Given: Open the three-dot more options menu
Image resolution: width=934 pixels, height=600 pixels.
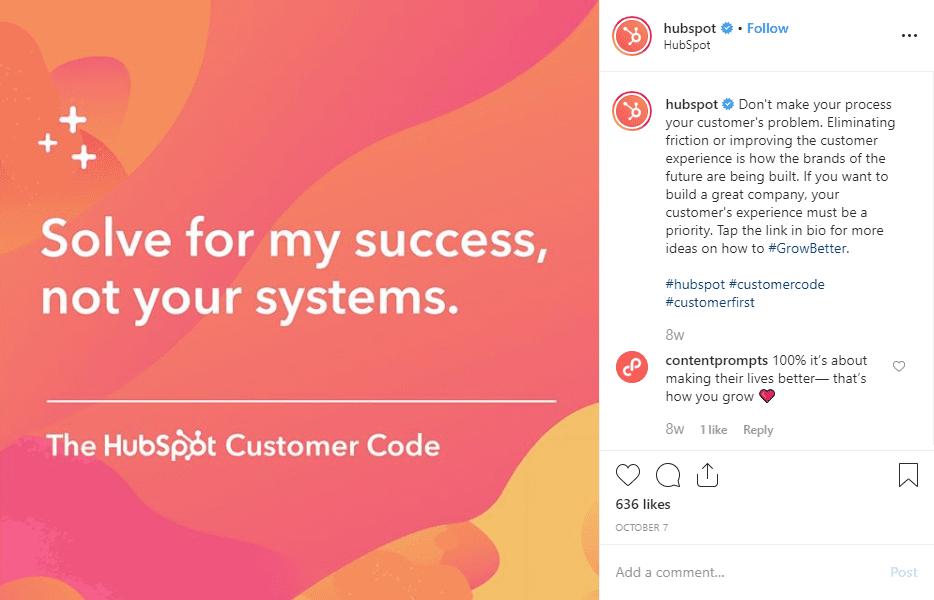Looking at the screenshot, I should 908,35.
